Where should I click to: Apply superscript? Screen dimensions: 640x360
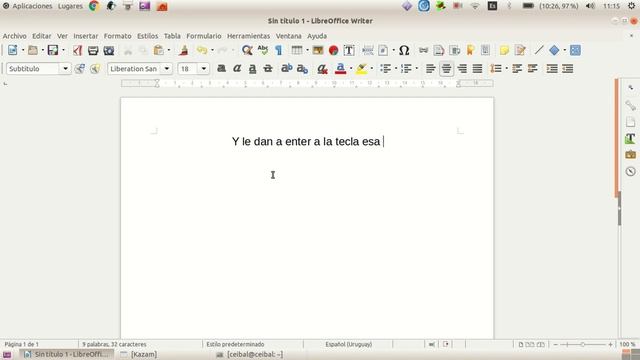[x=287, y=69]
